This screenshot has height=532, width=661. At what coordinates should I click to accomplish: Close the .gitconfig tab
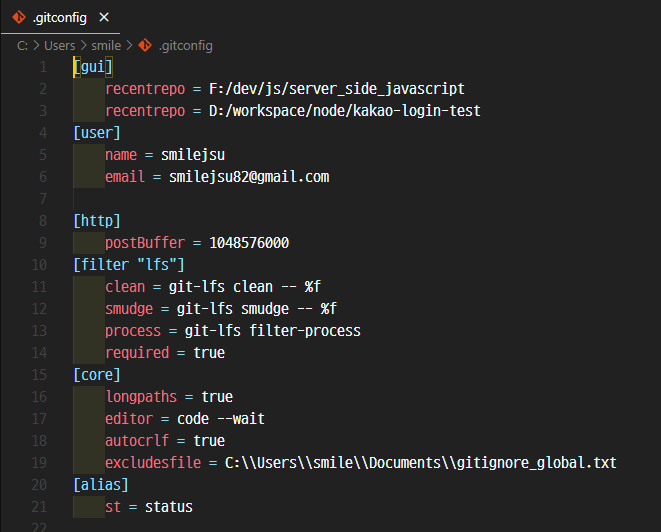(x=104, y=17)
